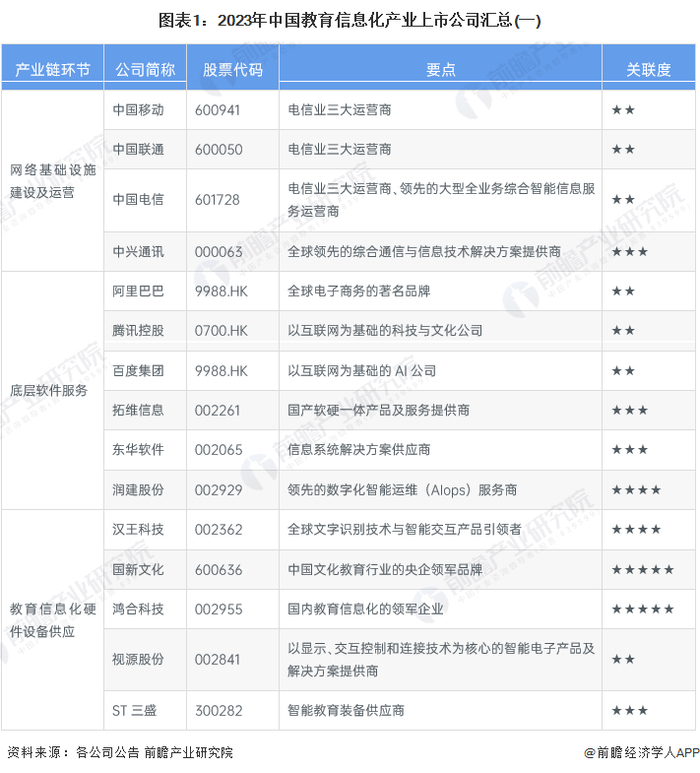Click company name '视源股份'
Viewport: 700px width, 773px height.
(x=138, y=660)
